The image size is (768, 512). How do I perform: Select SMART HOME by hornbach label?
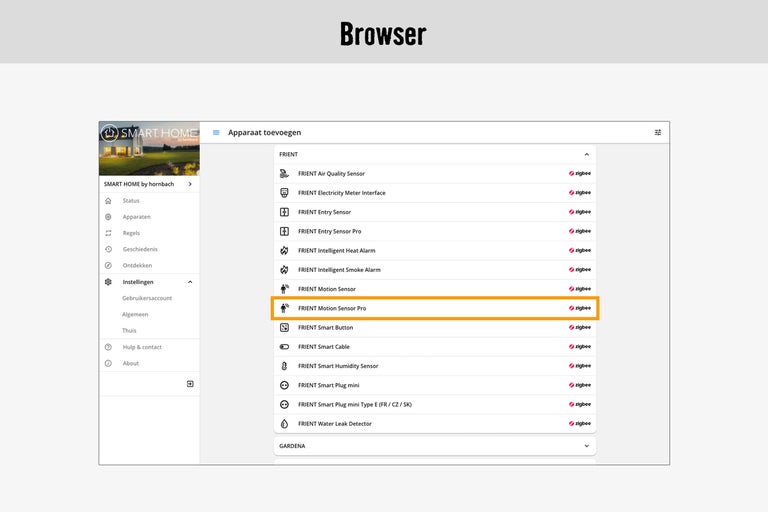click(139, 184)
